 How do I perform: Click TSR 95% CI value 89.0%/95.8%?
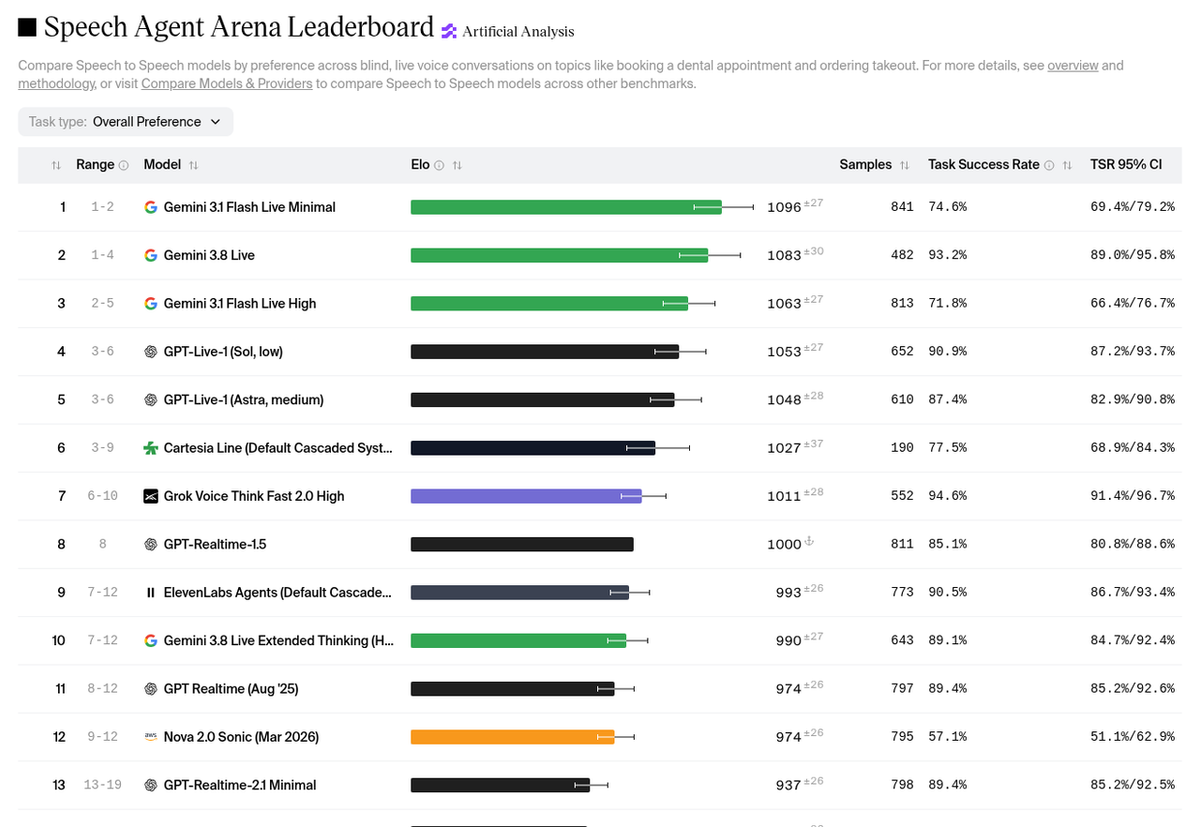pos(1132,255)
